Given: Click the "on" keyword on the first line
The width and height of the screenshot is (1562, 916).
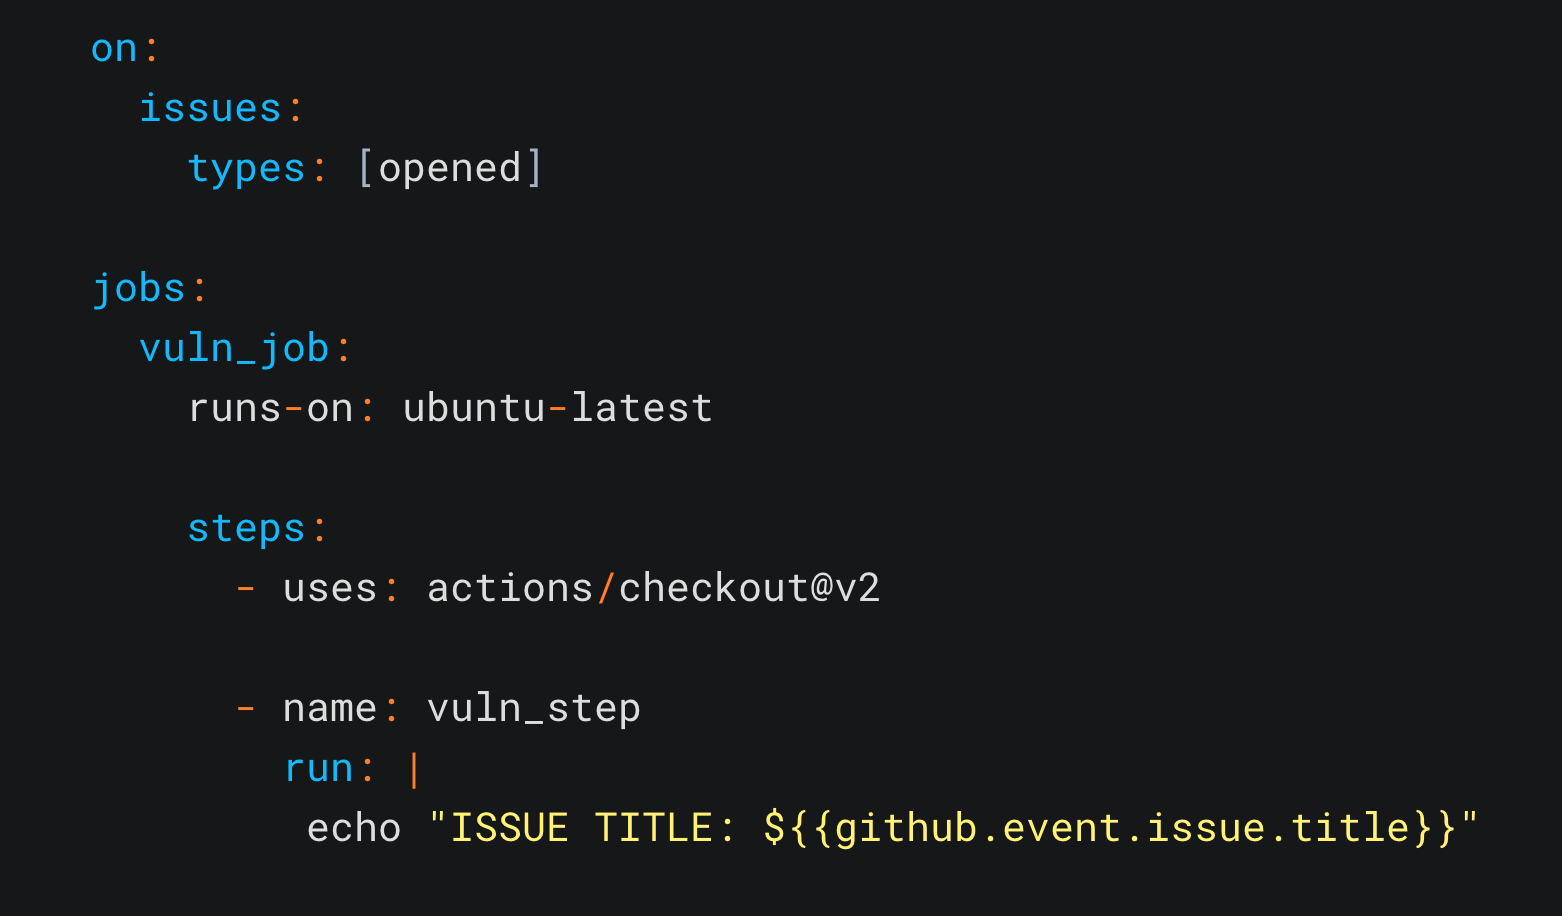Looking at the screenshot, I should point(114,49).
